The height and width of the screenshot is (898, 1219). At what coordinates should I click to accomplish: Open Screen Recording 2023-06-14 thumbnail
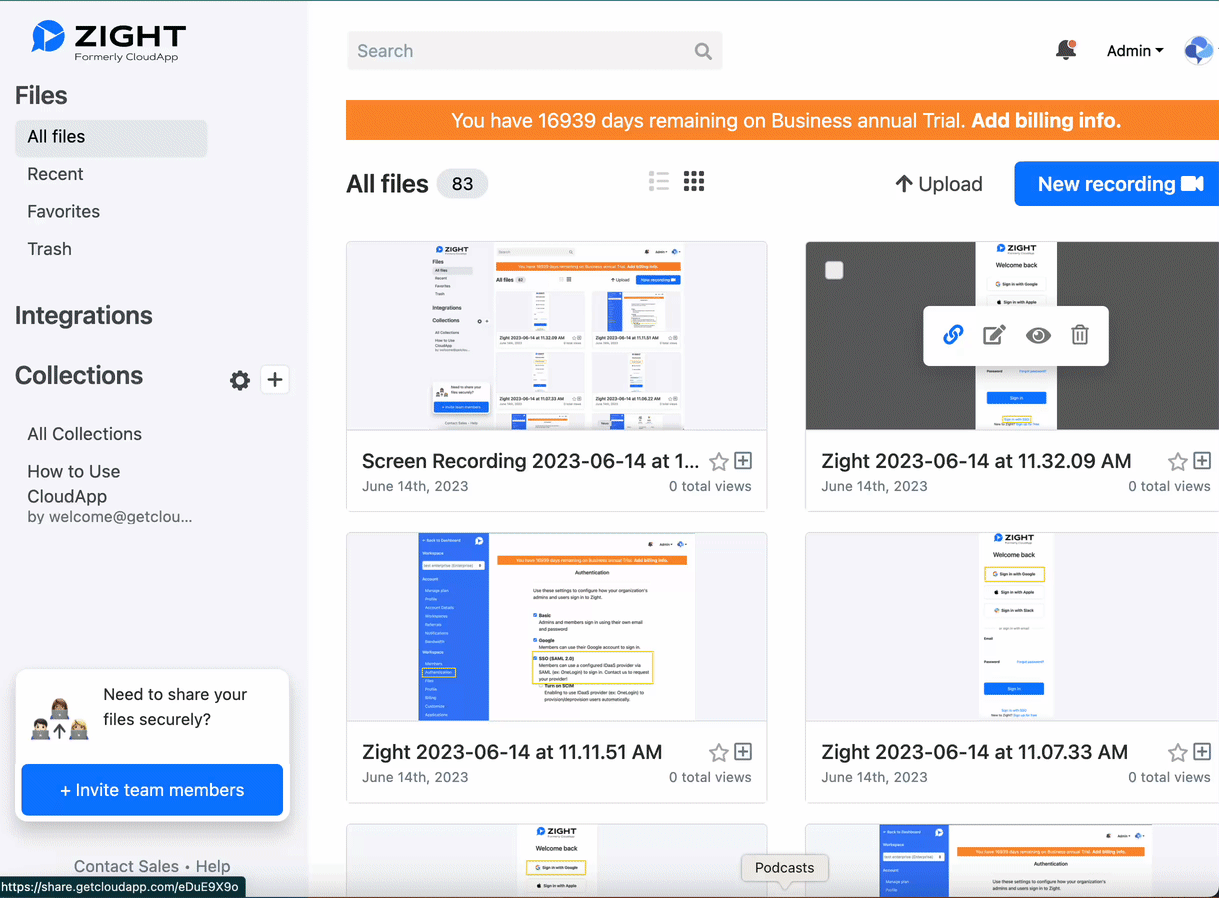(556, 336)
